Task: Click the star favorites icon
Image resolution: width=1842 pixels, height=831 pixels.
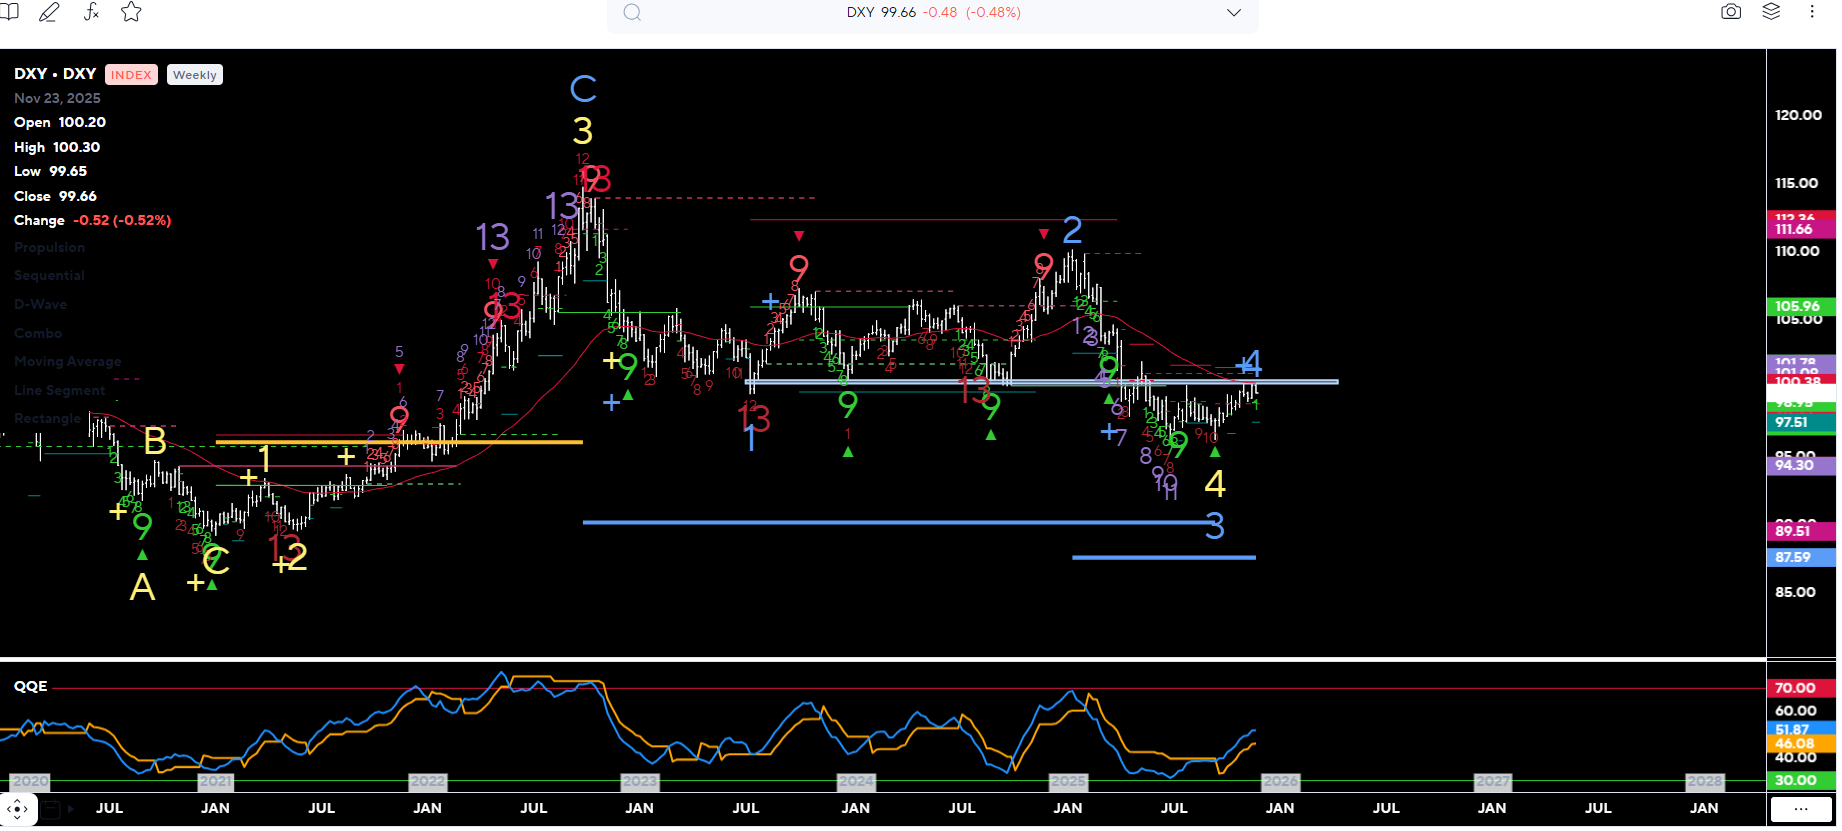Action: 131,12
